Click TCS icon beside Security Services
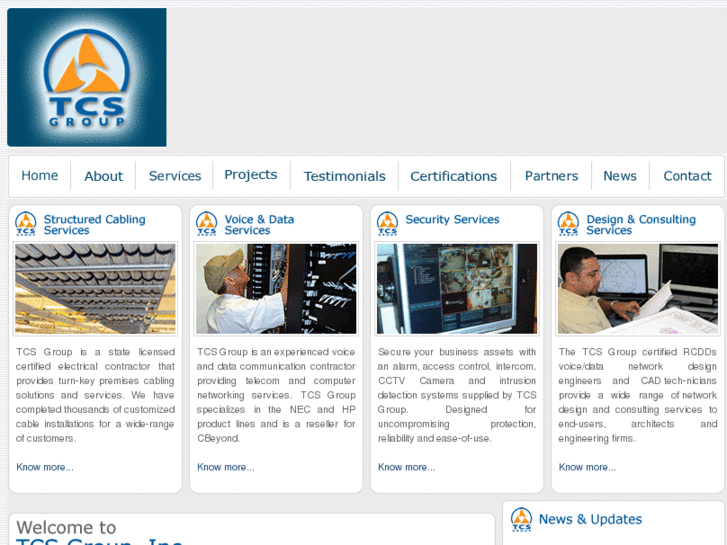The height and width of the screenshot is (545, 727). pos(388,224)
